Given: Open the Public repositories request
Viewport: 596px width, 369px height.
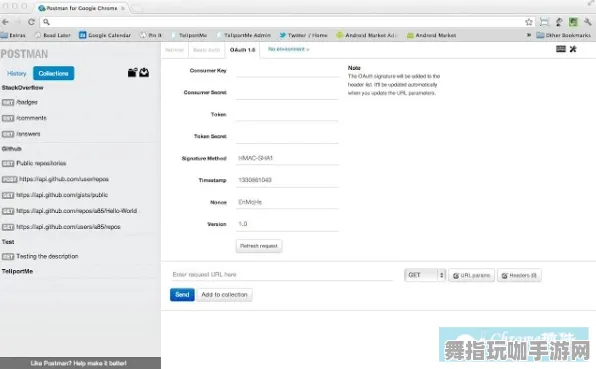Looking at the screenshot, I should (41, 163).
